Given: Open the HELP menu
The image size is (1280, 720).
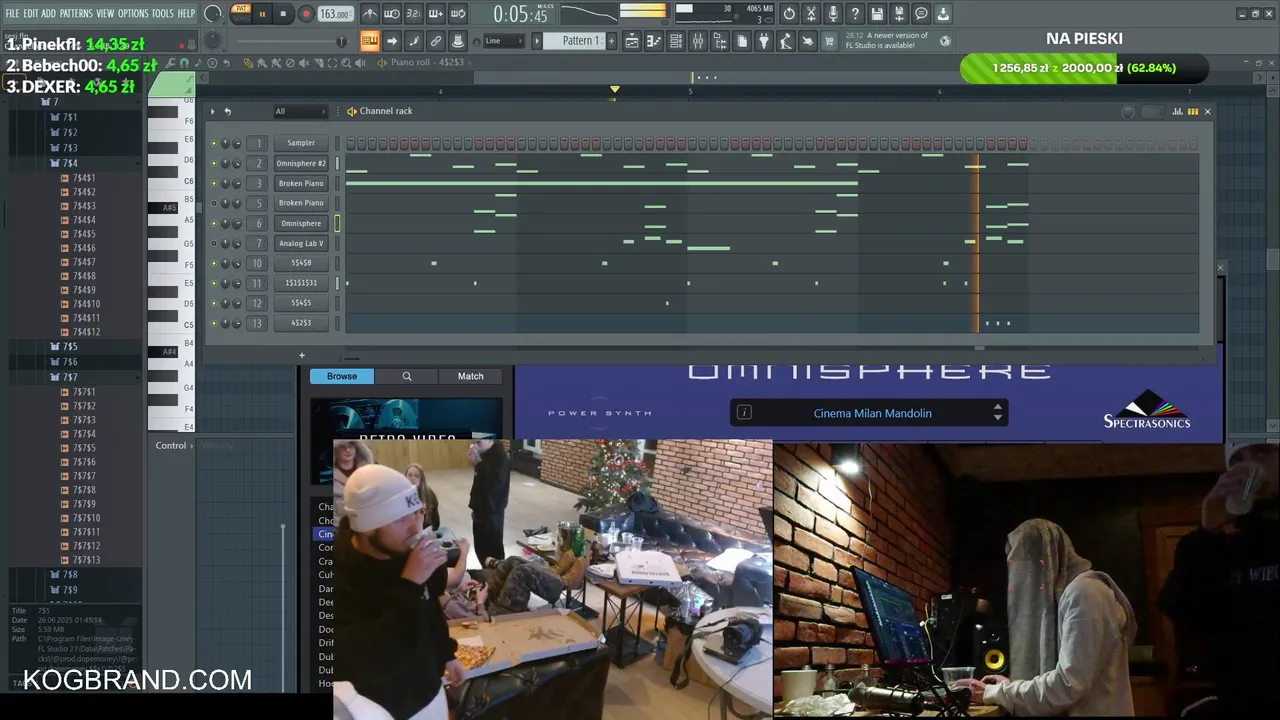Looking at the screenshot, I should click(x=186, y=13).
